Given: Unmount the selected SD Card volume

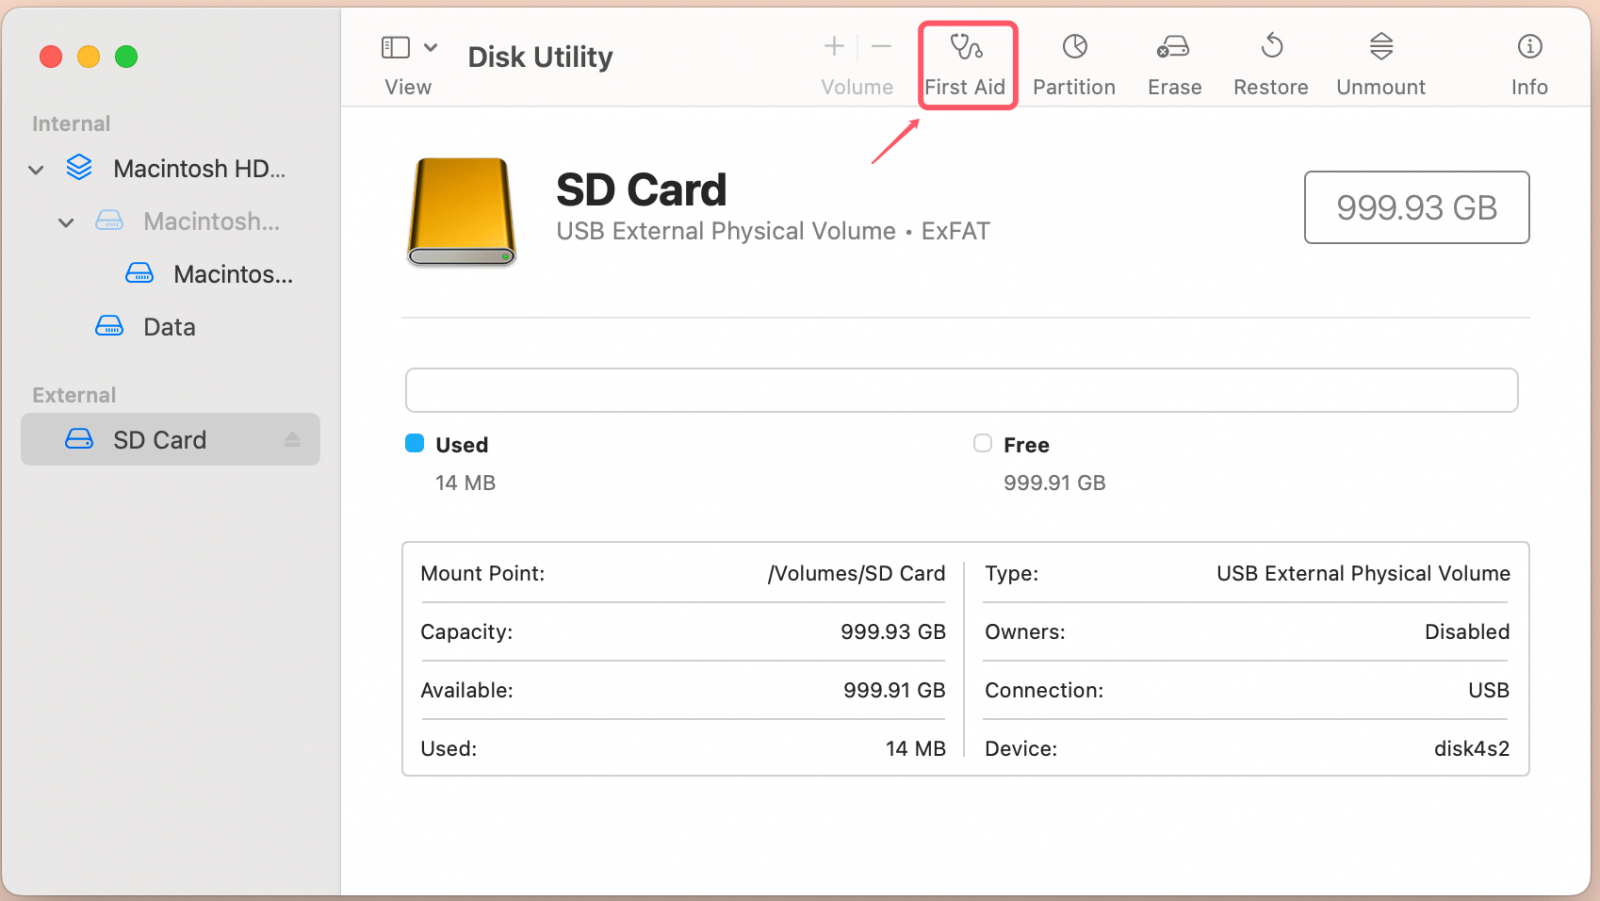Looking at the screenshot, I should (x=1381, y=64).
